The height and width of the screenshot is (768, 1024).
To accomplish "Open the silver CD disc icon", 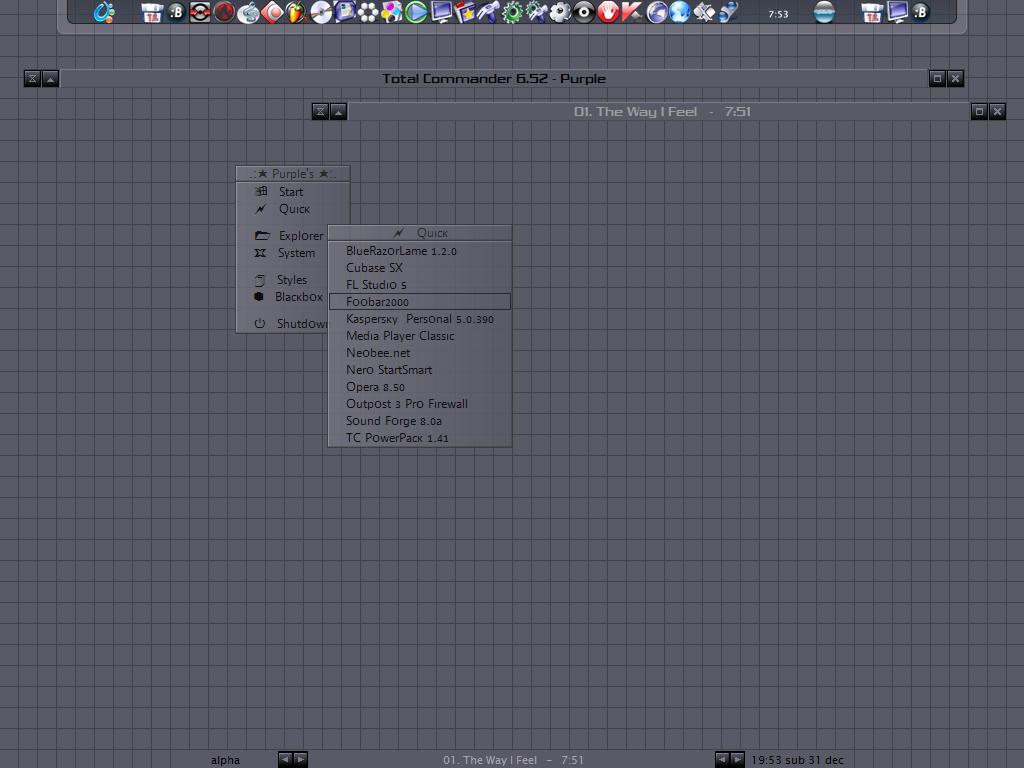I will point(320,12).
